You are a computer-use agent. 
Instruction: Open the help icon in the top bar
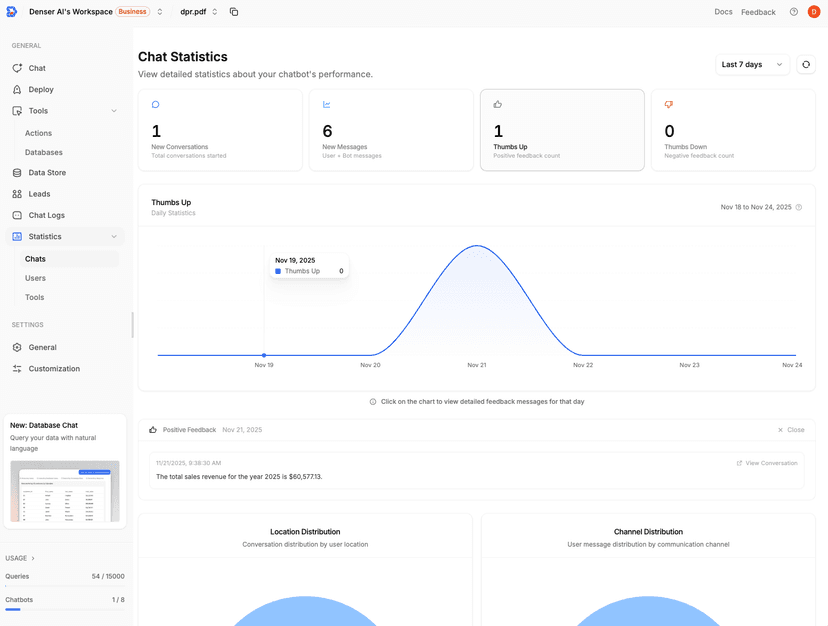[792, 12]
